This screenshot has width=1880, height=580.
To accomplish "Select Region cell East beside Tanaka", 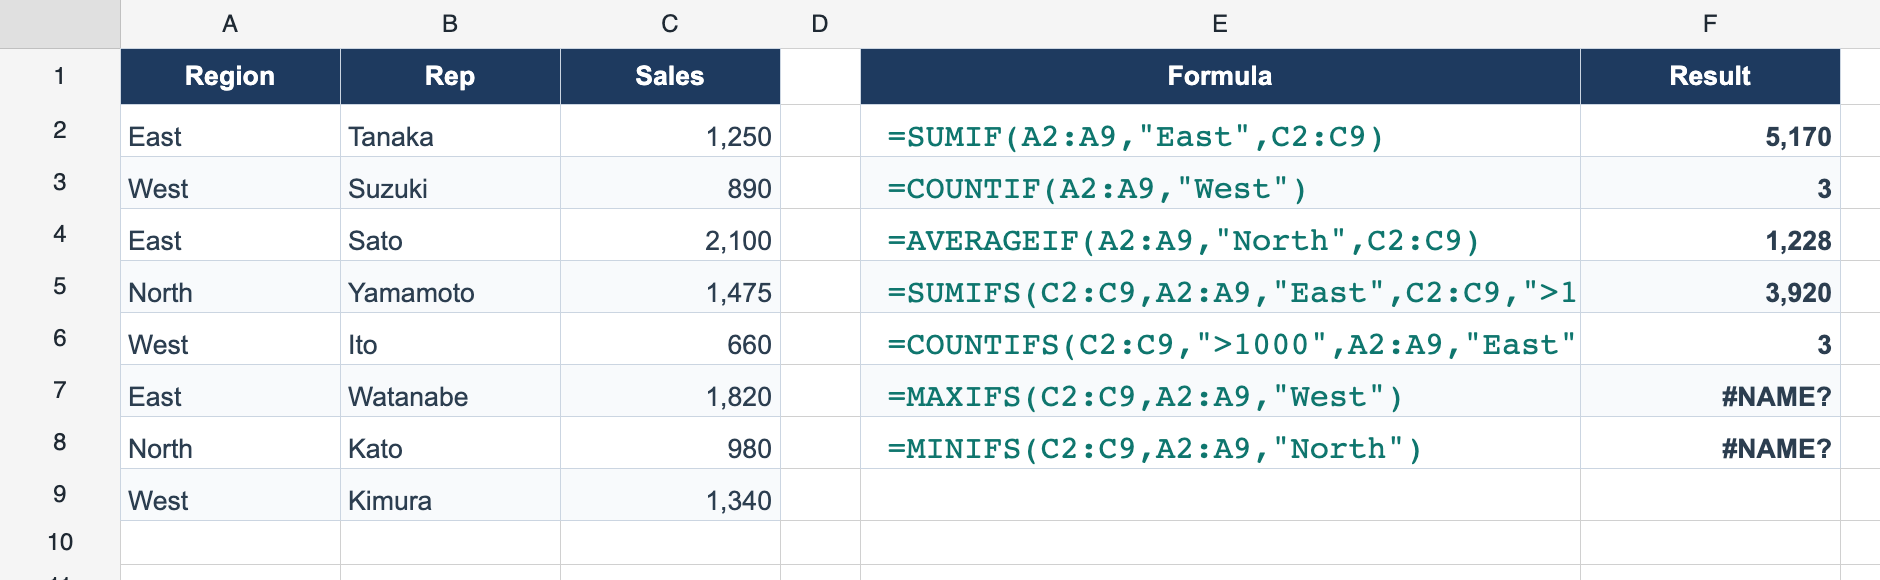I will [230, 131].
